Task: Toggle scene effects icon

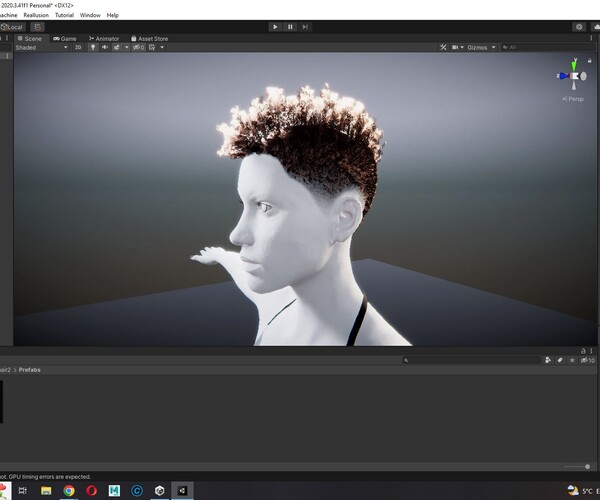Action: pyautogui.click(x=116, y=47)
